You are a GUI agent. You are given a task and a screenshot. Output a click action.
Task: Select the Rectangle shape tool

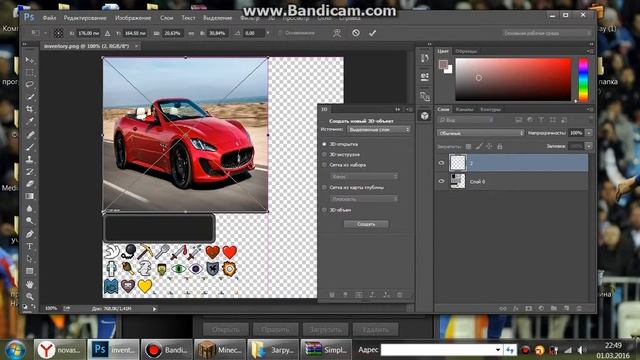click(29, 271)
